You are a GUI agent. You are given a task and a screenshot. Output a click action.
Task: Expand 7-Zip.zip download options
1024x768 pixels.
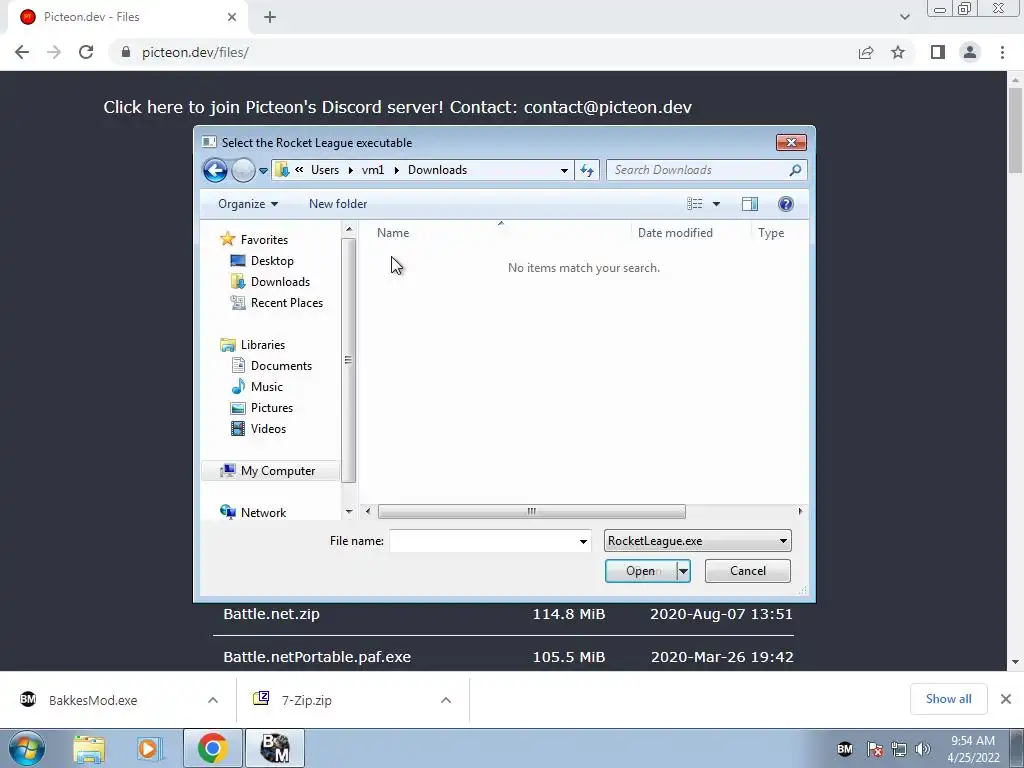coord(446,700)
